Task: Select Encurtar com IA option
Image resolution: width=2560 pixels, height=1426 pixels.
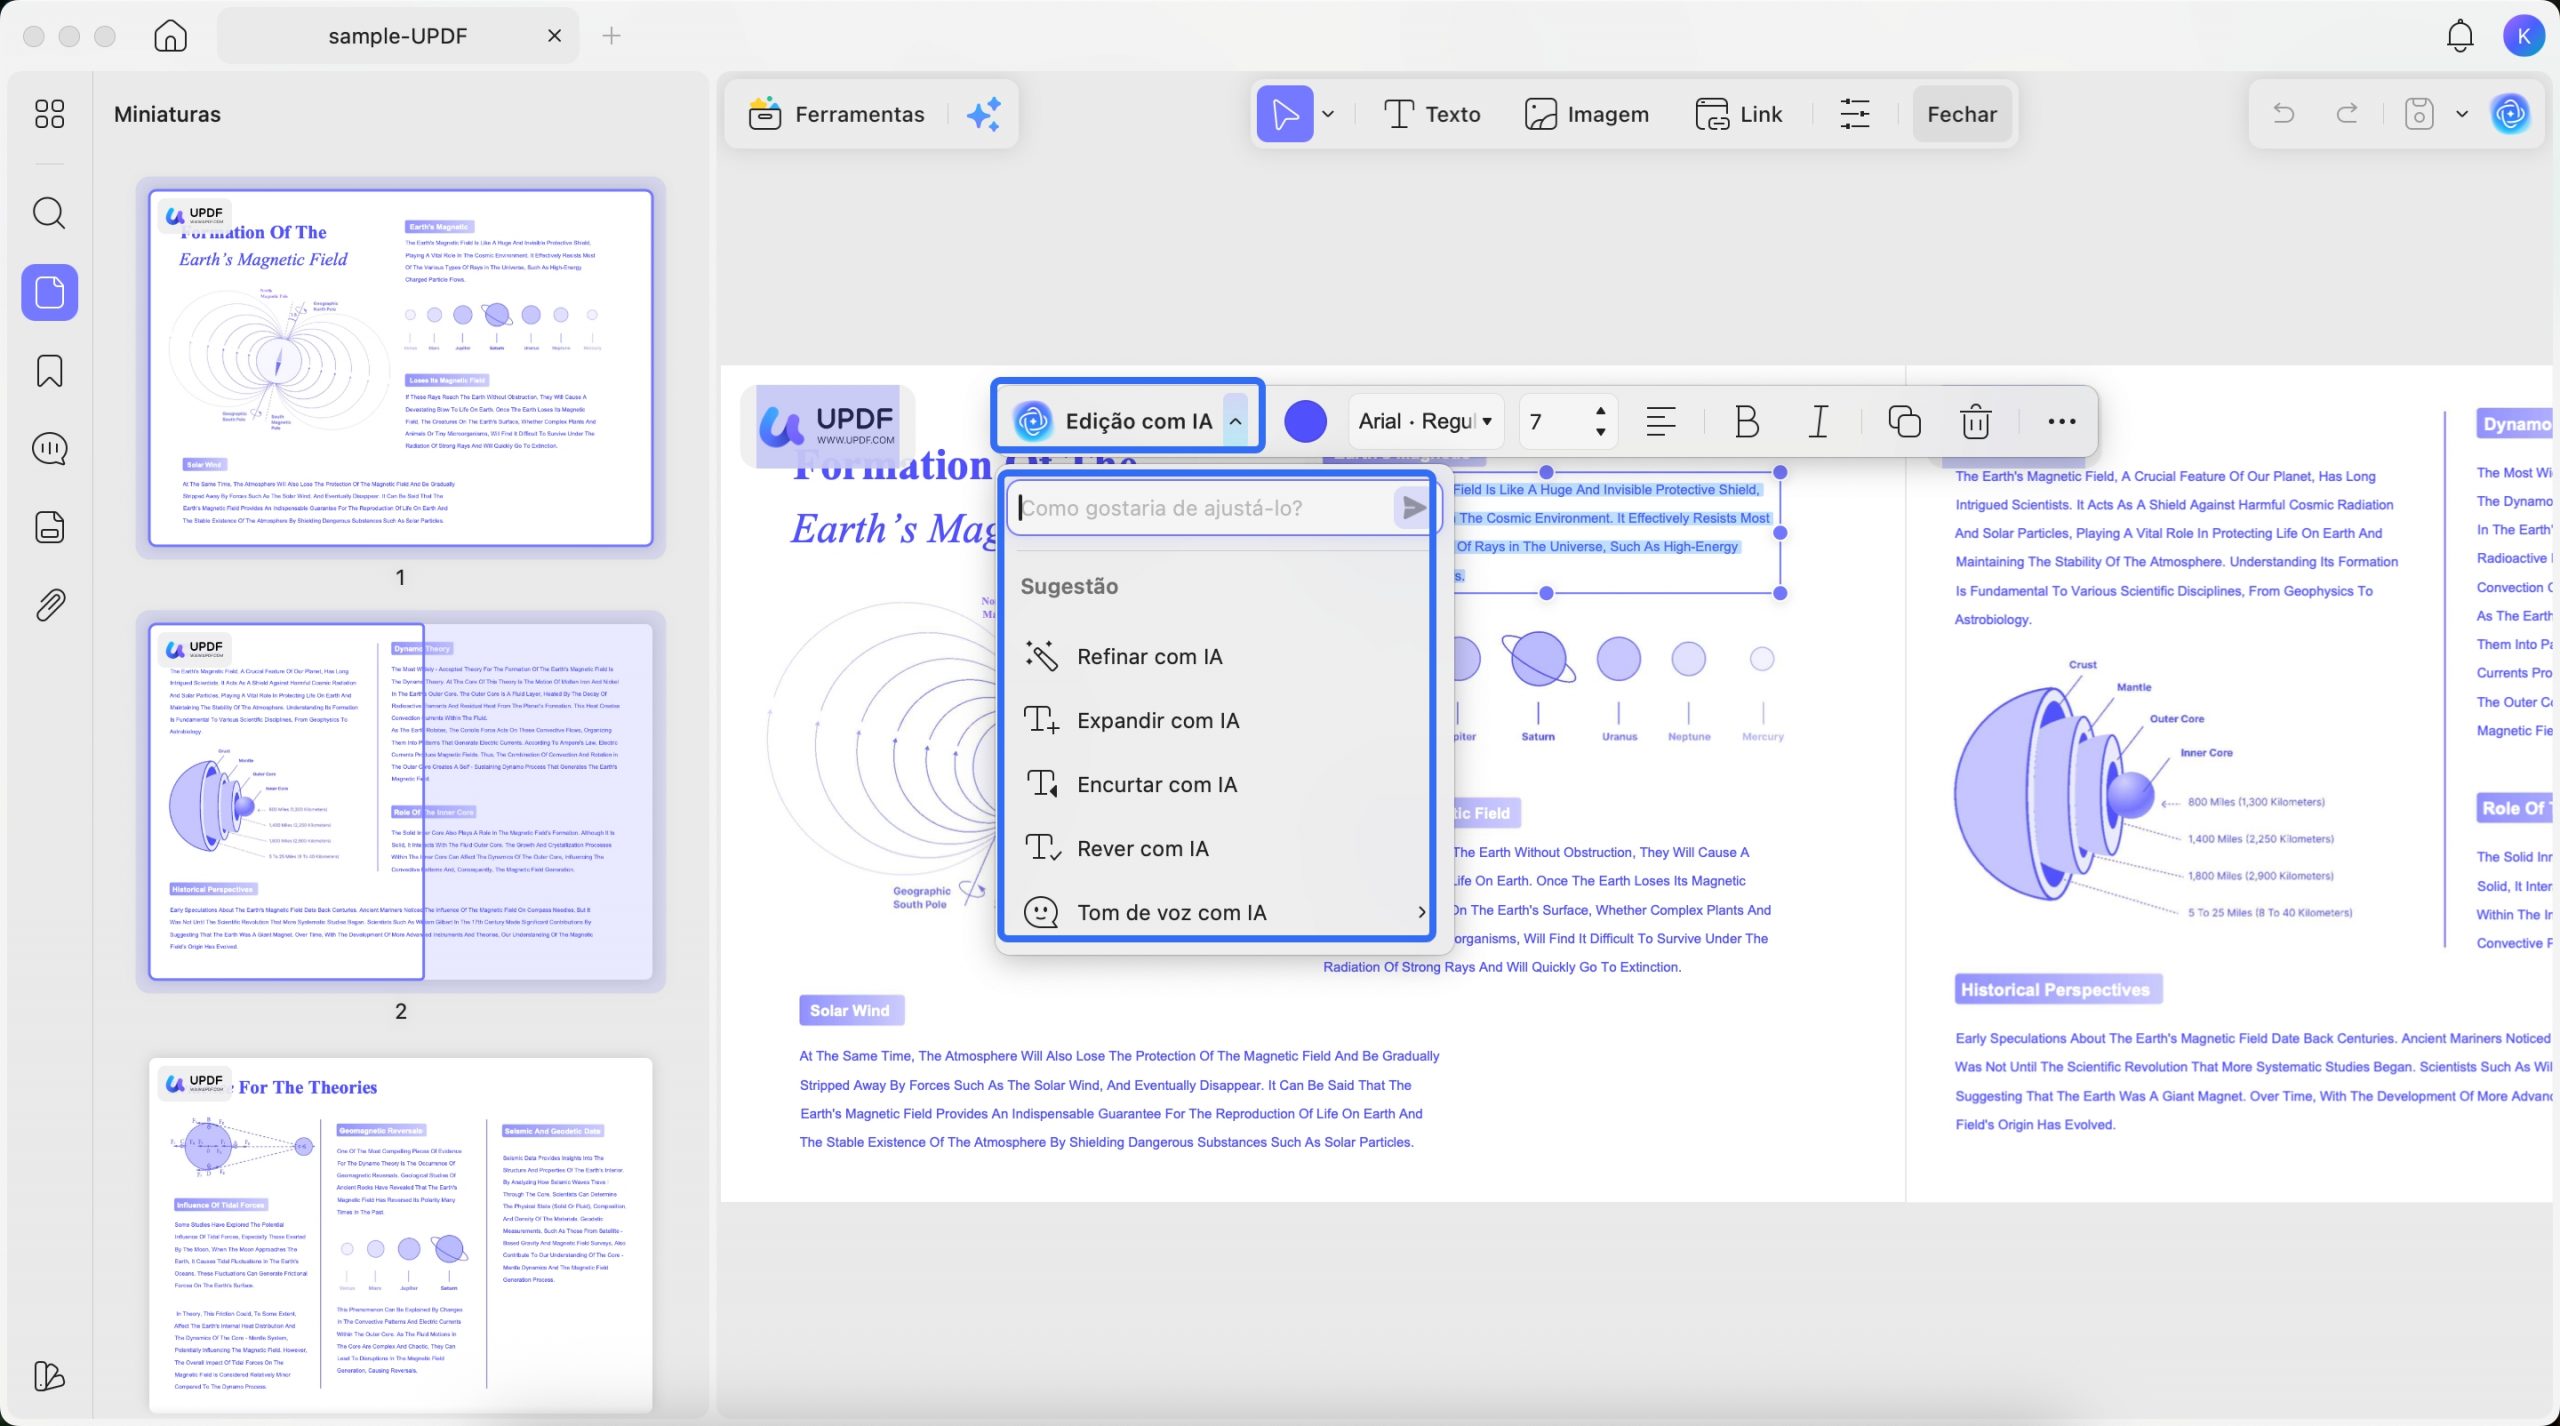Action: click(x=1156, y=784)
